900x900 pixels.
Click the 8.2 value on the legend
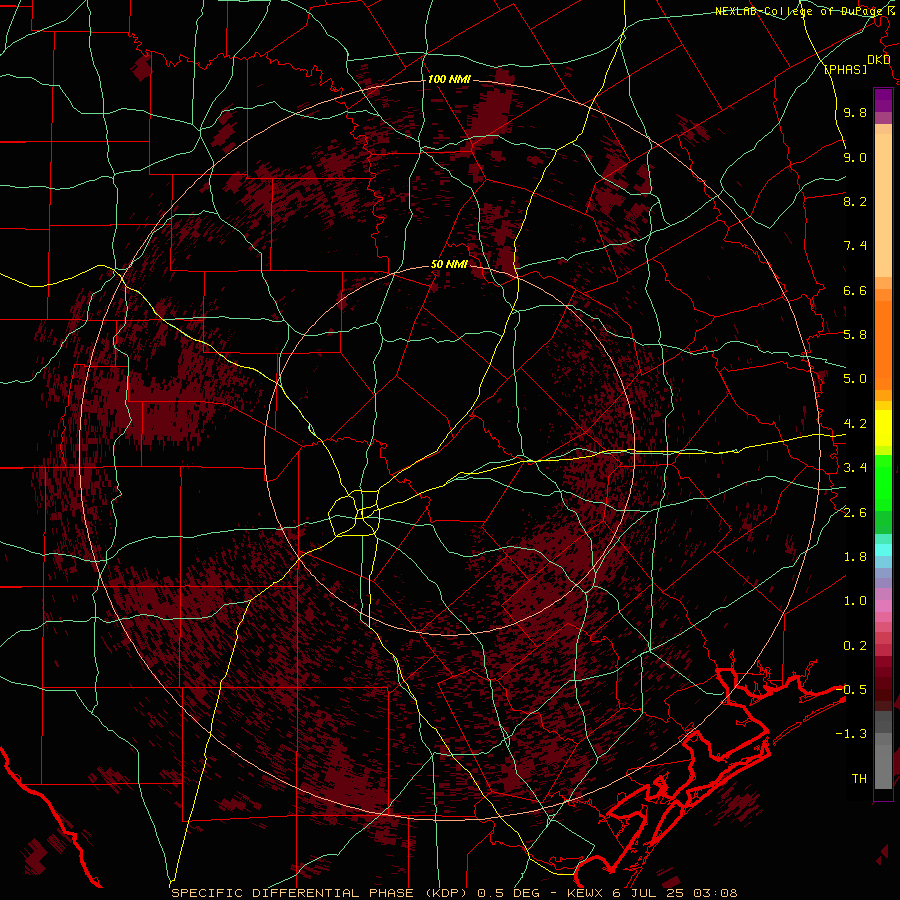(855, 201)
